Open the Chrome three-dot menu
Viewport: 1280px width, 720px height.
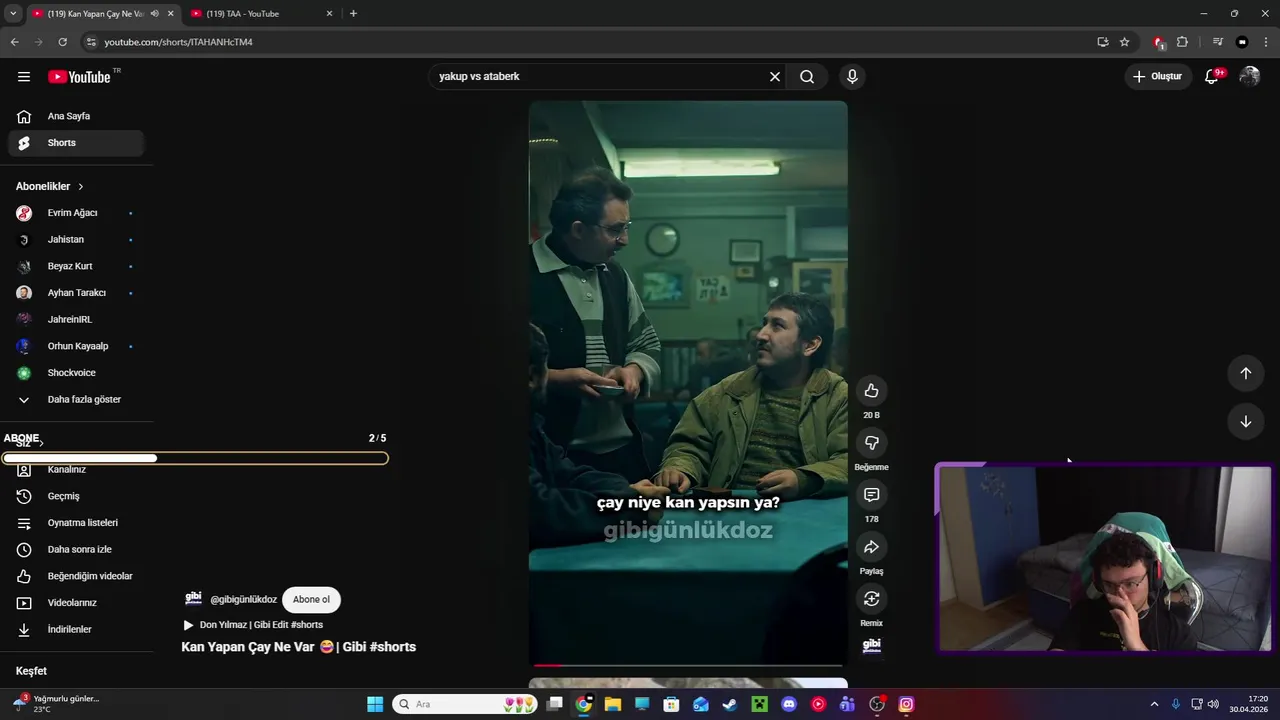click(1266, 42)
